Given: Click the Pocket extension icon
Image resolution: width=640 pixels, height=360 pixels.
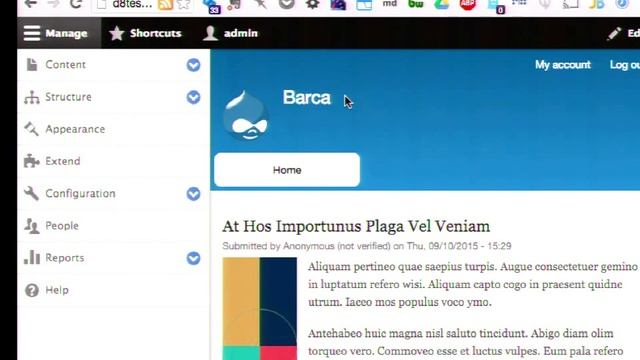Looking at the screenshot, I should 287,4.
